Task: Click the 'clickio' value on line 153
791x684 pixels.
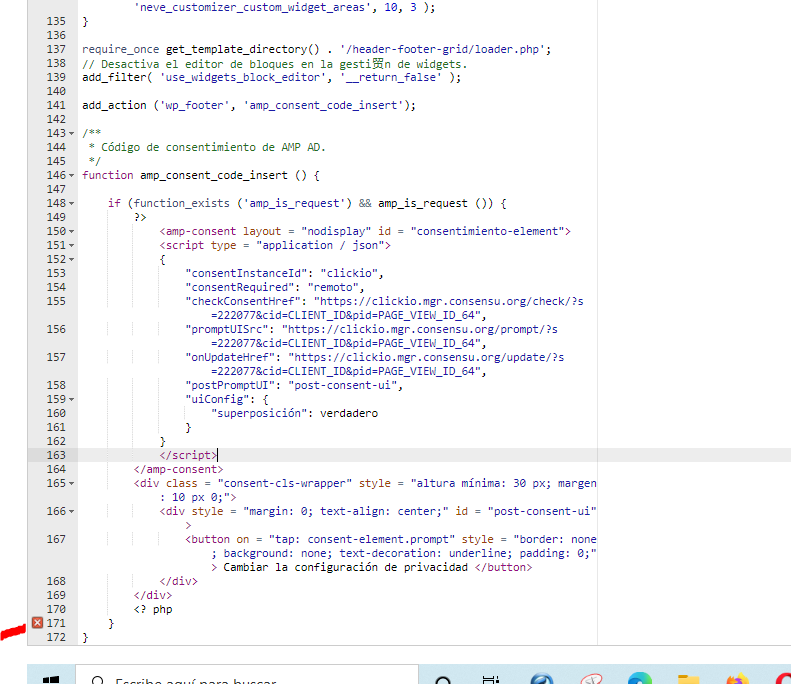Action: click(x=349, y=273)
